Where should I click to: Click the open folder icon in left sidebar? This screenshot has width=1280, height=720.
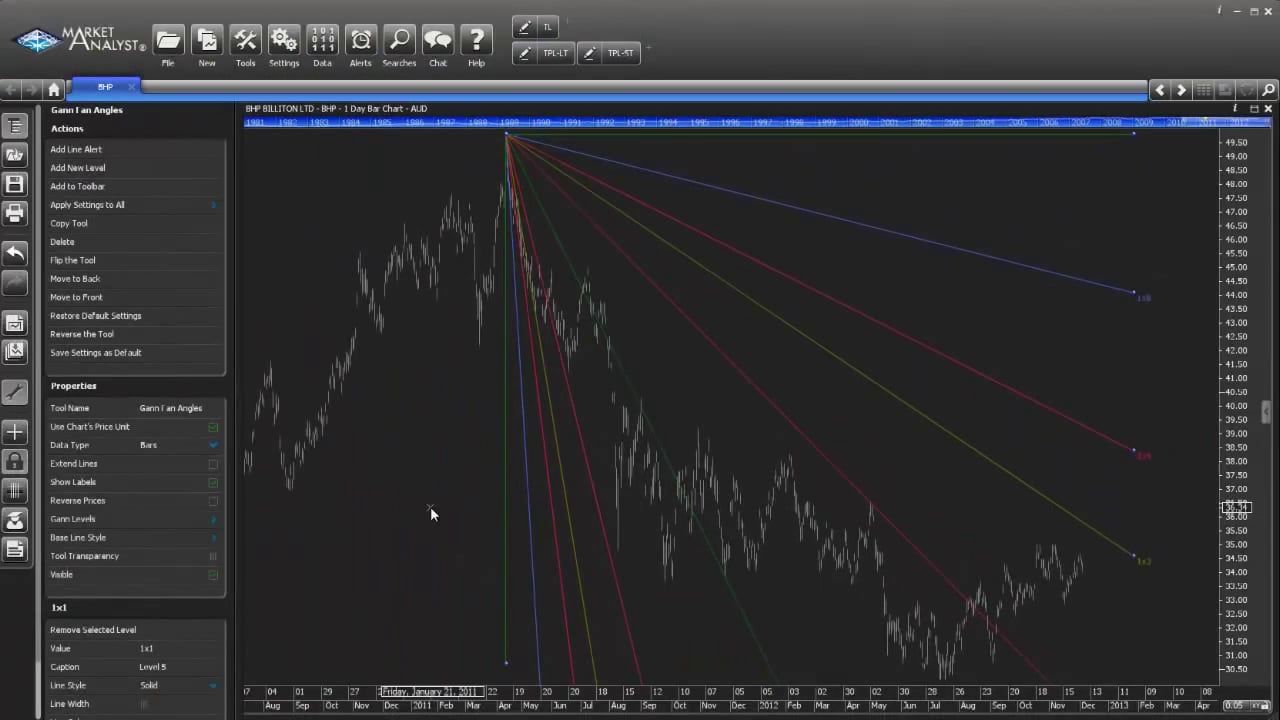14,155
